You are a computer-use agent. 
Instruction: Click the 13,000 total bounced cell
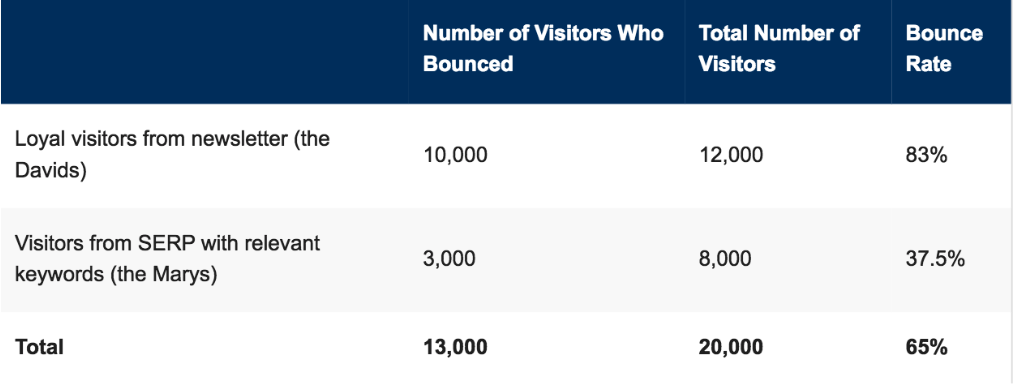coord(455,348)
